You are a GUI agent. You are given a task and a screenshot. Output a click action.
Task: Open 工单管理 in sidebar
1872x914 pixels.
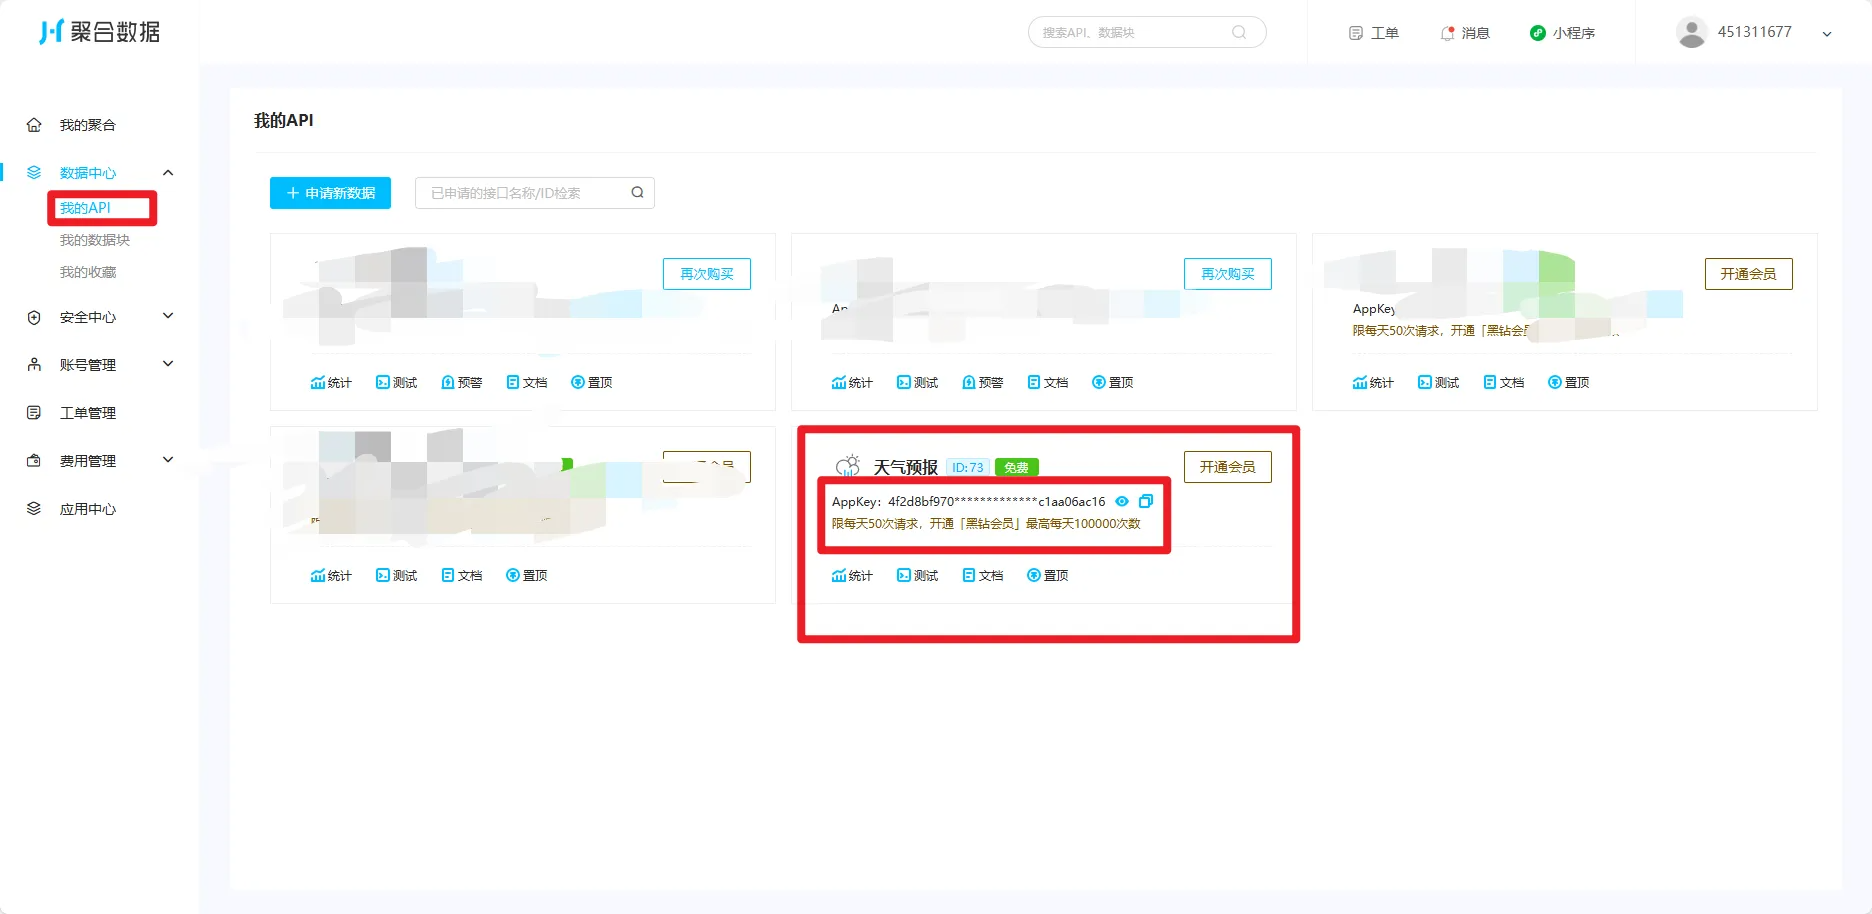pyautogui.click(x=88, y=413)
